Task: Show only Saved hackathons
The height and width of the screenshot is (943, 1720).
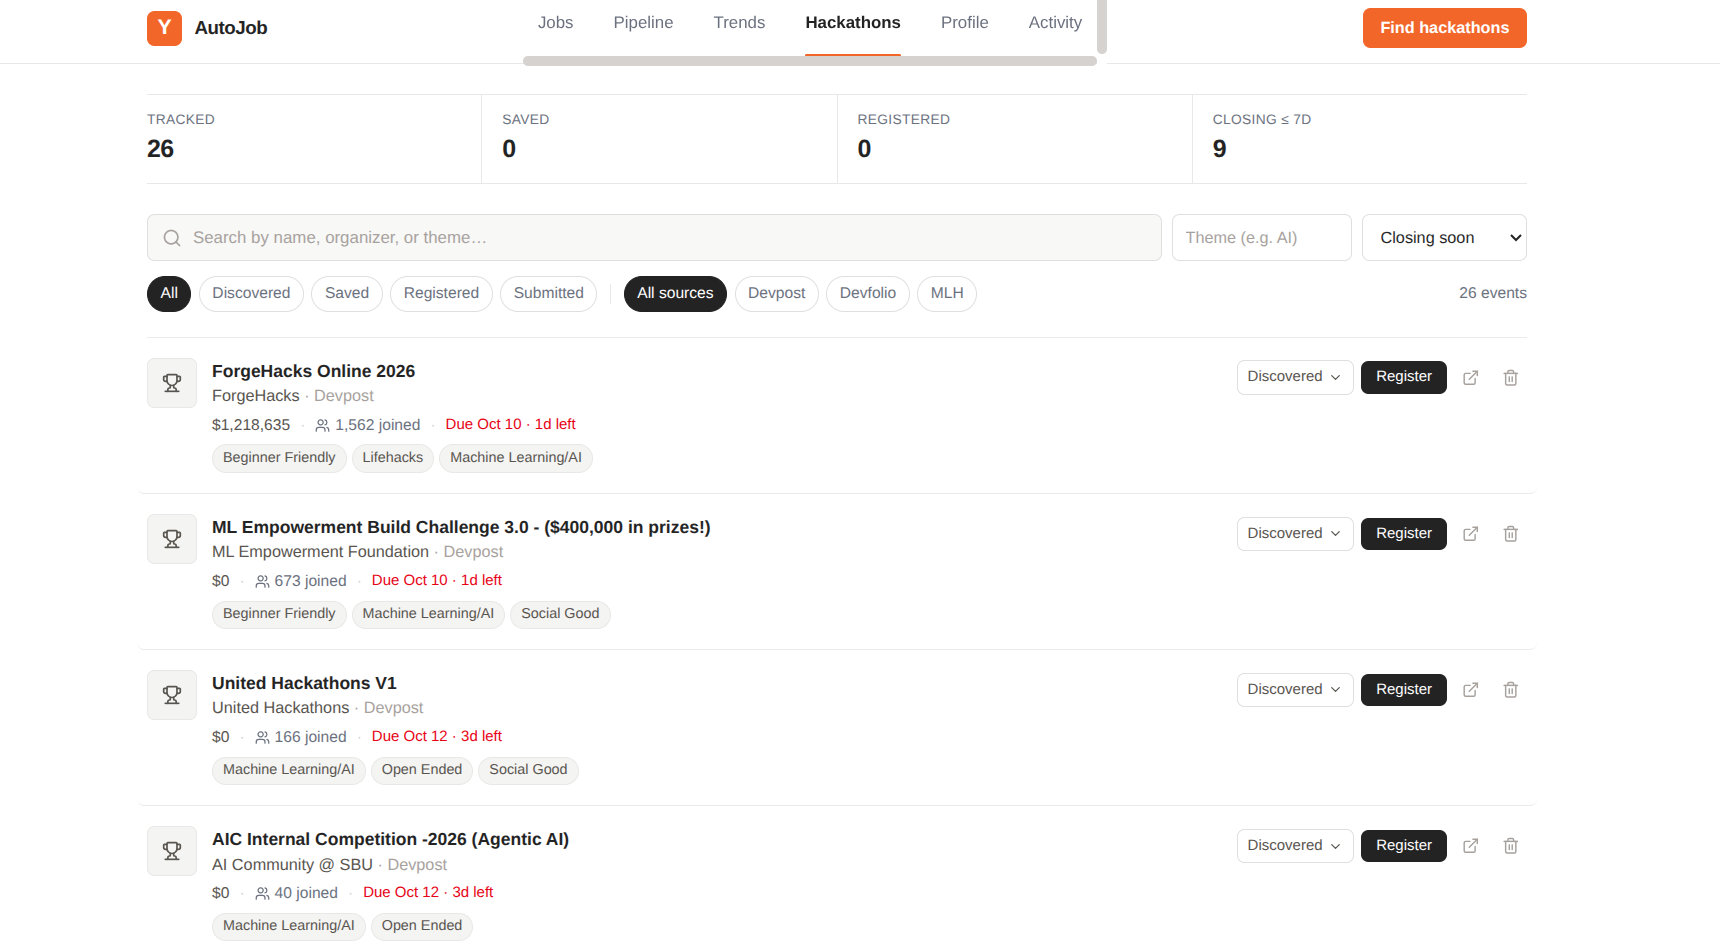Action: [x=347, y=294]
